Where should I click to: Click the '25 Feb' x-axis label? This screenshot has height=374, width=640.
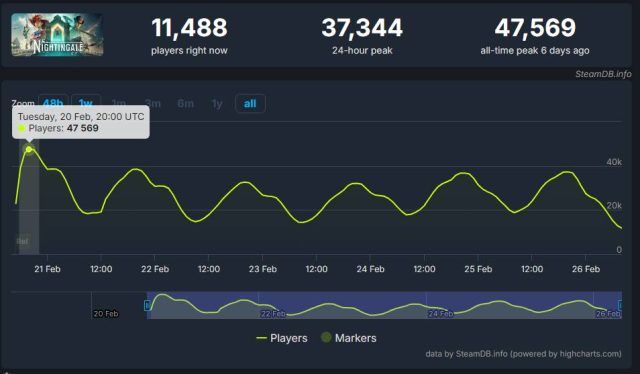[x=478, y=269]
